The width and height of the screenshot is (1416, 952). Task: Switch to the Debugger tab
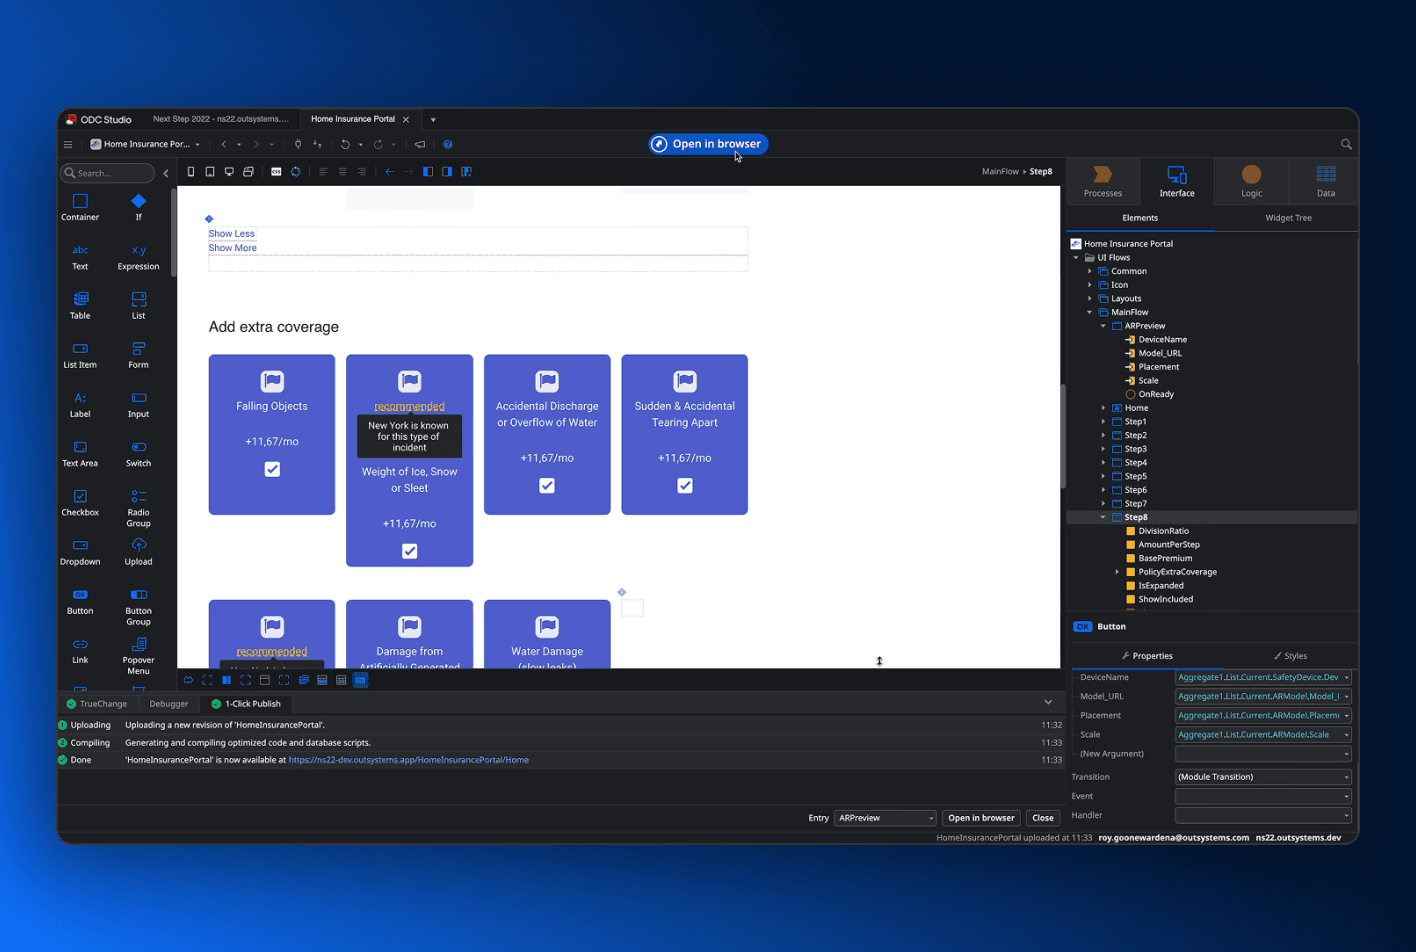coord(168,704)
